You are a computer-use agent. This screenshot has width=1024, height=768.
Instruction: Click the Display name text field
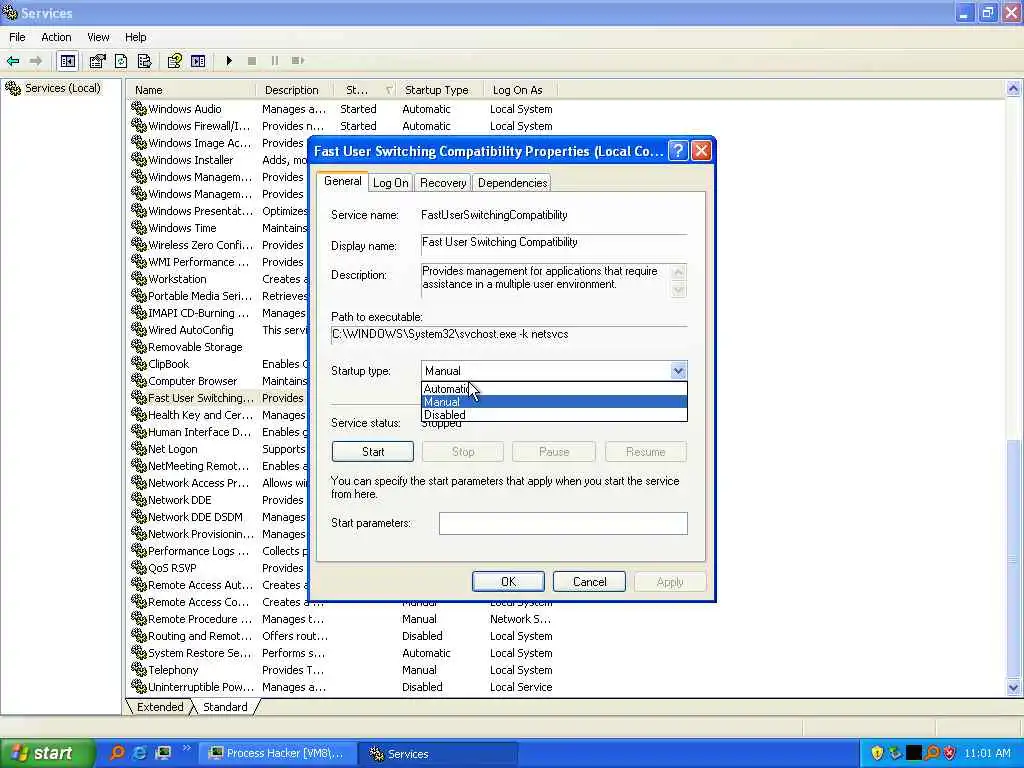tap(554, 244)
